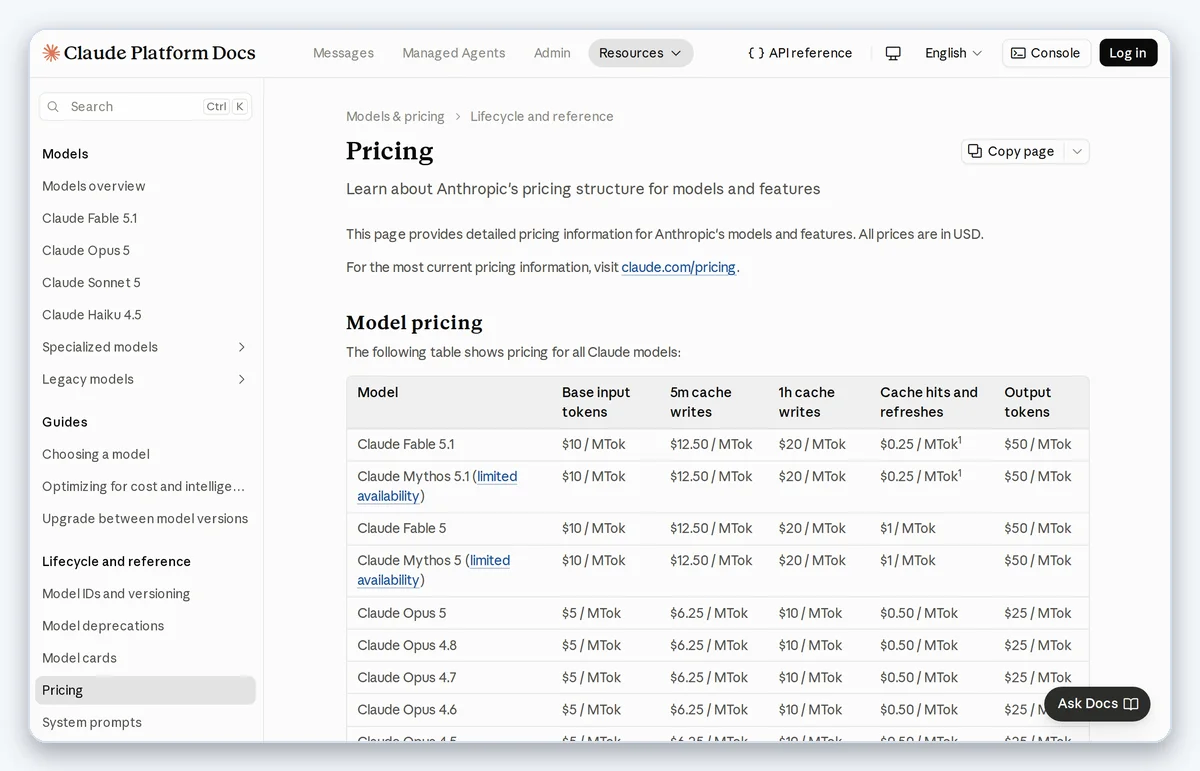Open System prompts sidebar page
This screenshot has width=1200, height=771.
click(92, 722)
